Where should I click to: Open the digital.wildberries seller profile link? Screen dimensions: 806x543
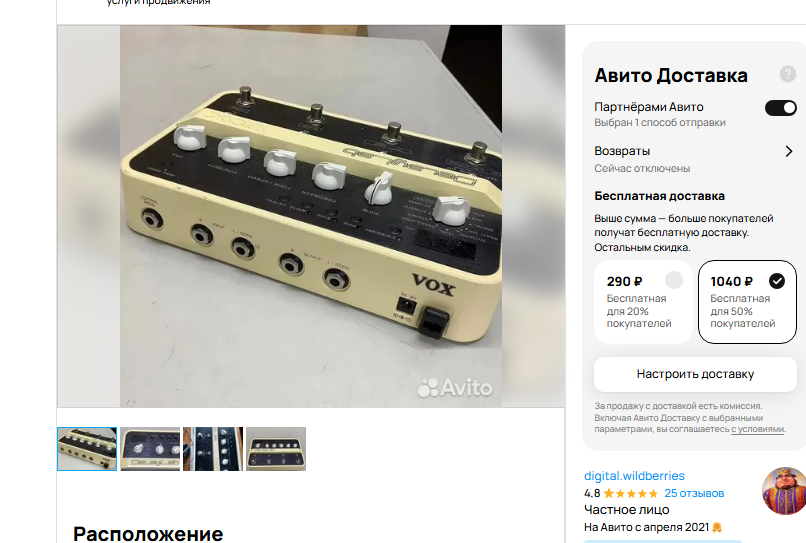[634, 476]
